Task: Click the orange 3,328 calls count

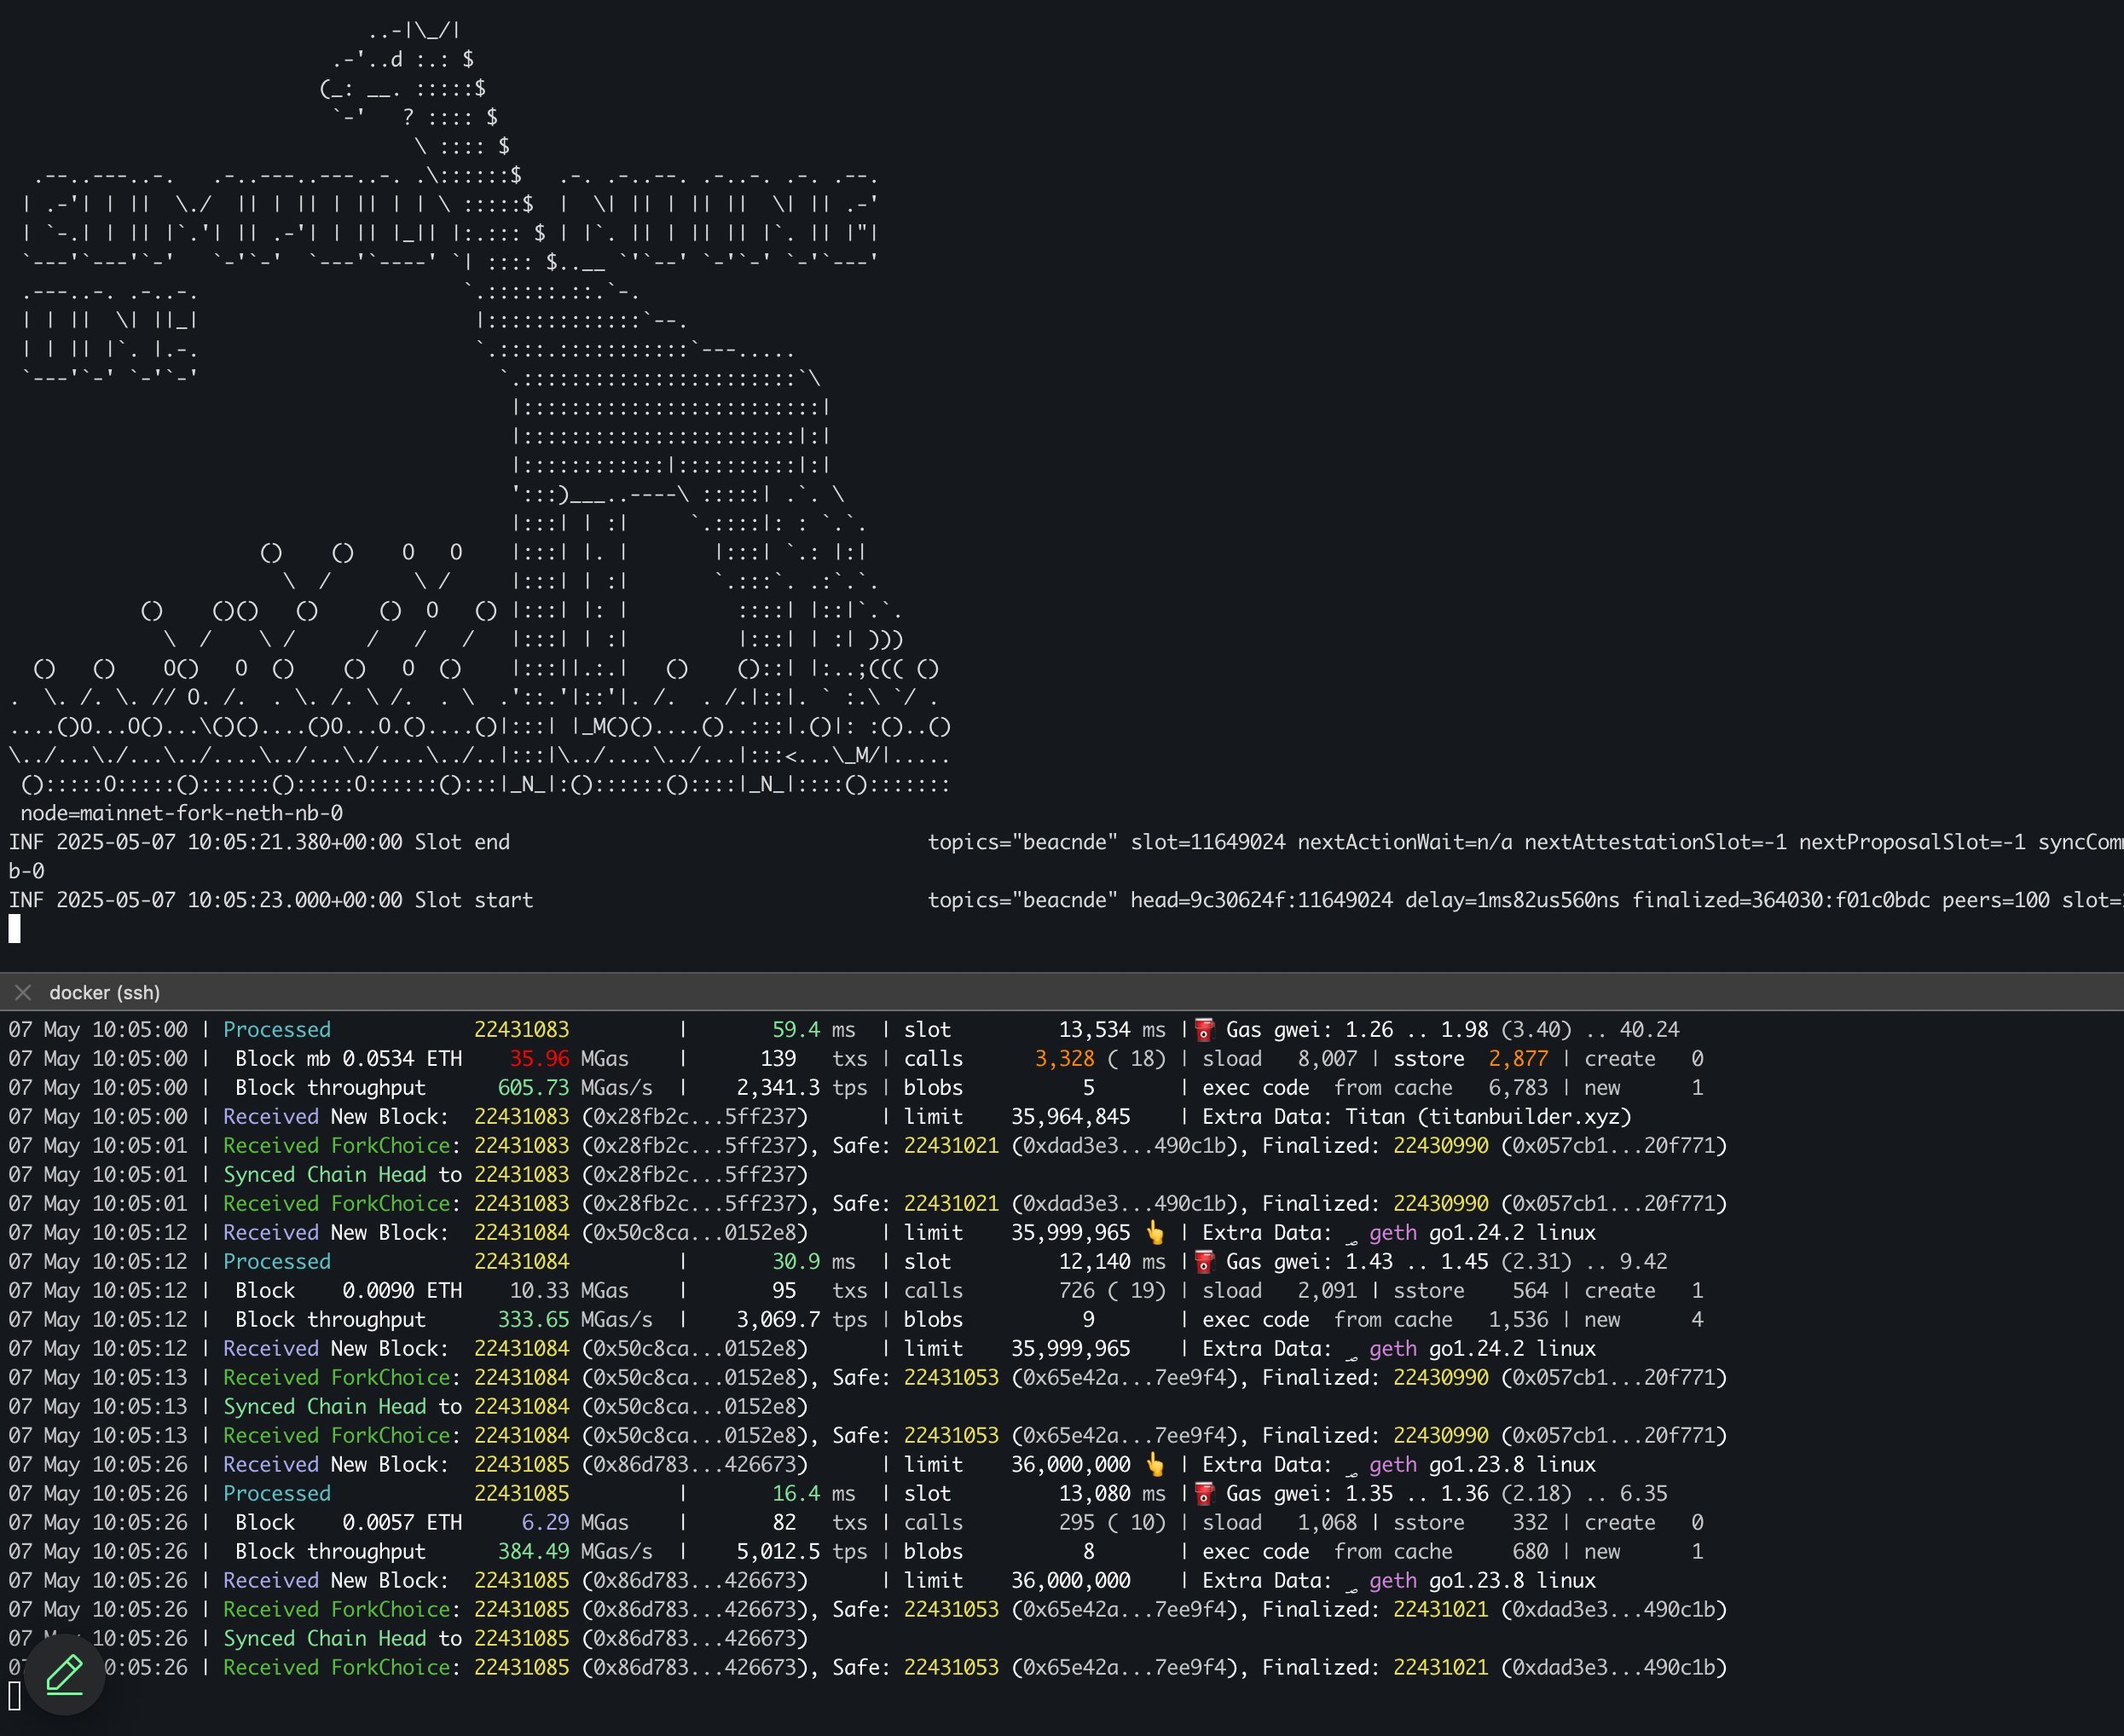Action: pos(1064,1059)
